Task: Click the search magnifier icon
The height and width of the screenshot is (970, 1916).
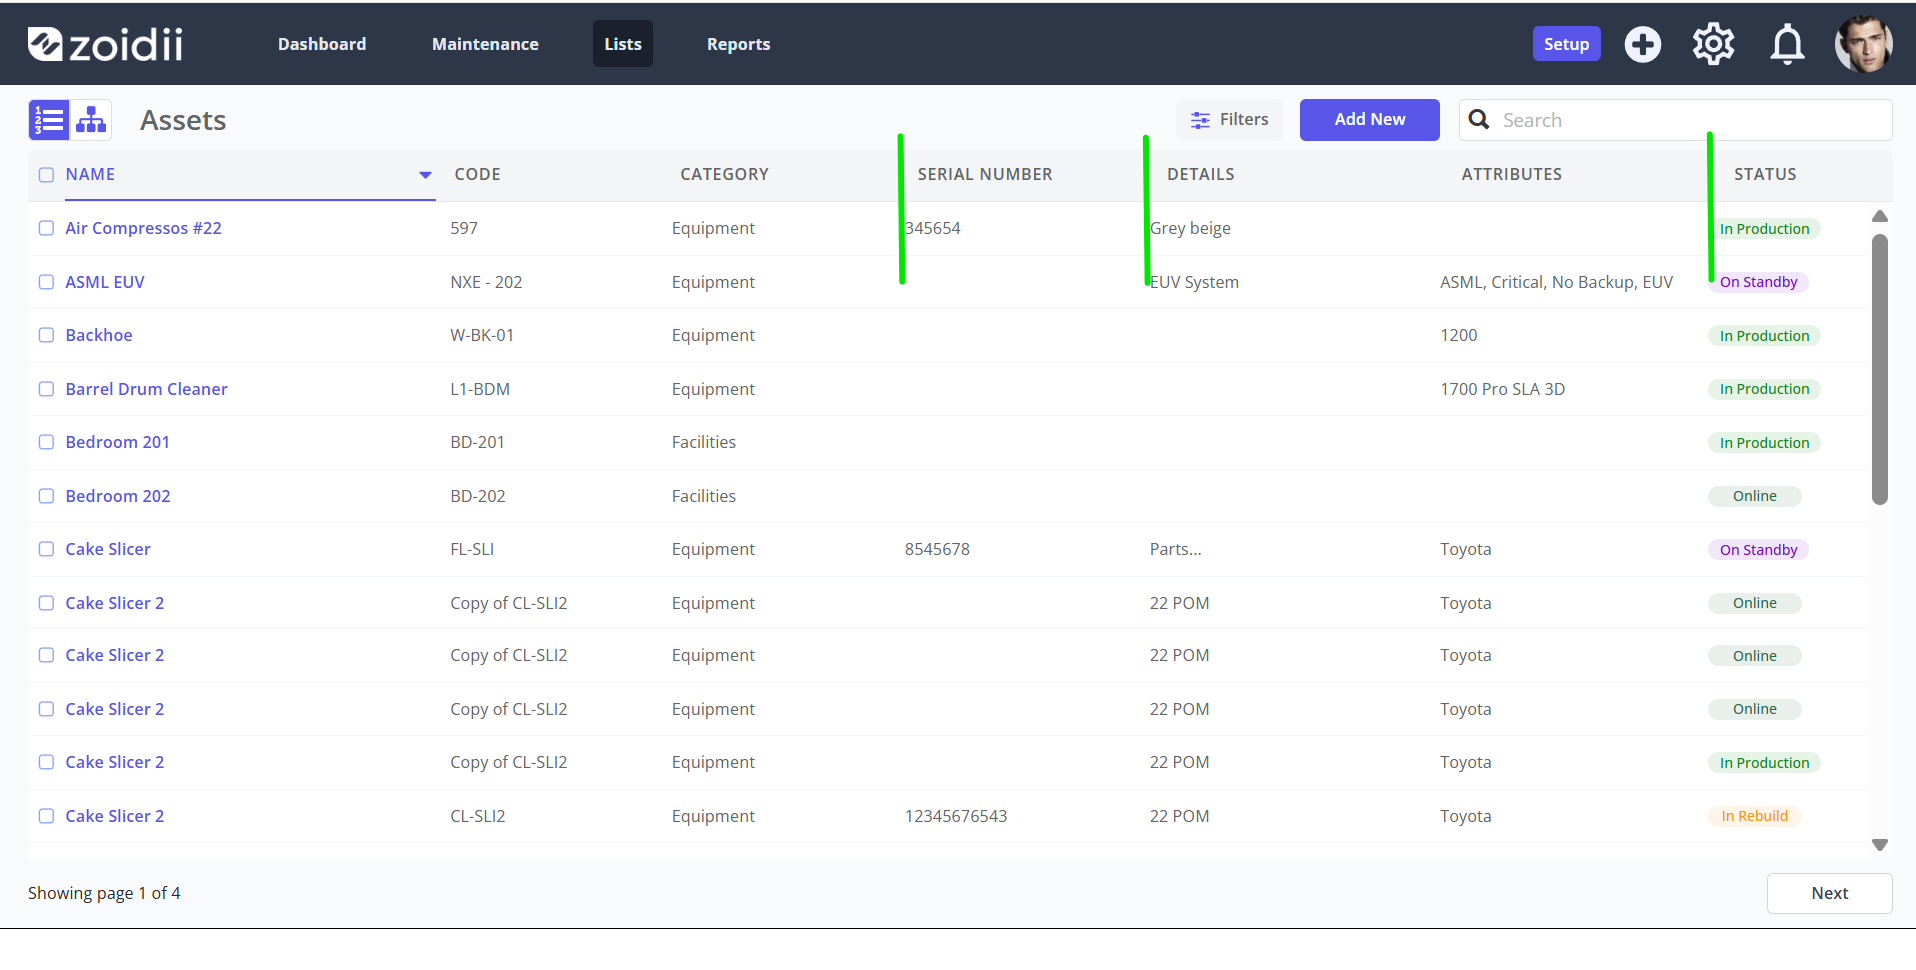Action: point(1479,120)
